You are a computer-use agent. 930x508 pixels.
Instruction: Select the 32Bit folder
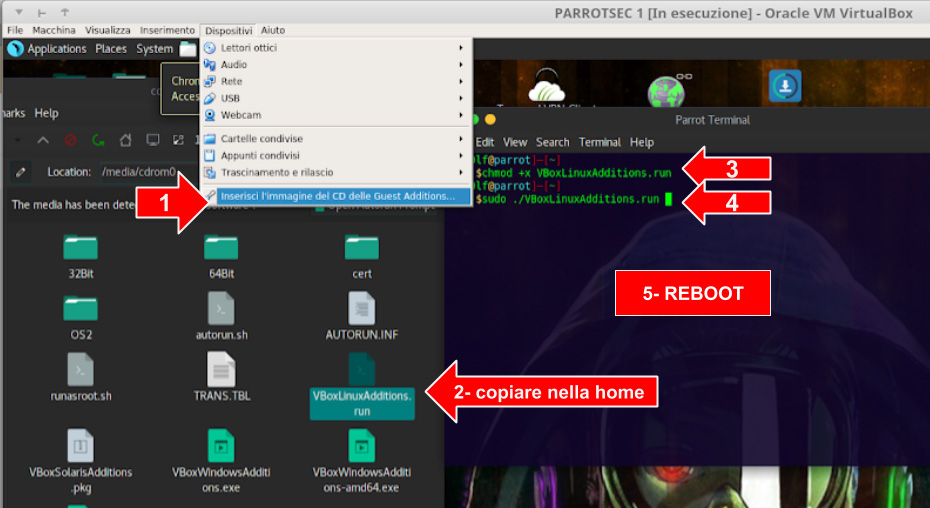coord(81,257)
